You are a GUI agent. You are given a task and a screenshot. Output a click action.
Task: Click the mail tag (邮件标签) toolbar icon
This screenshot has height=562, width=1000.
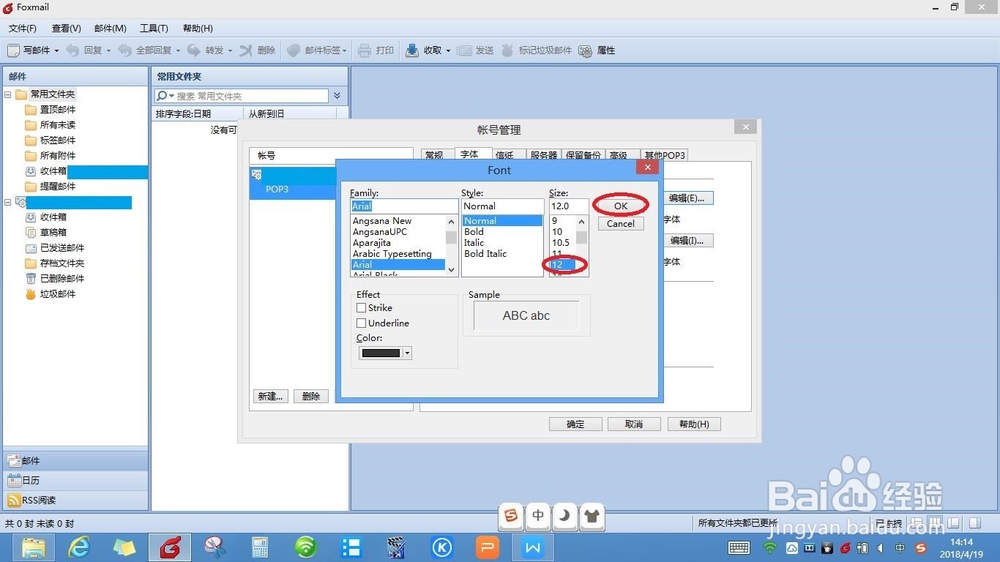(x=293, y=50)
